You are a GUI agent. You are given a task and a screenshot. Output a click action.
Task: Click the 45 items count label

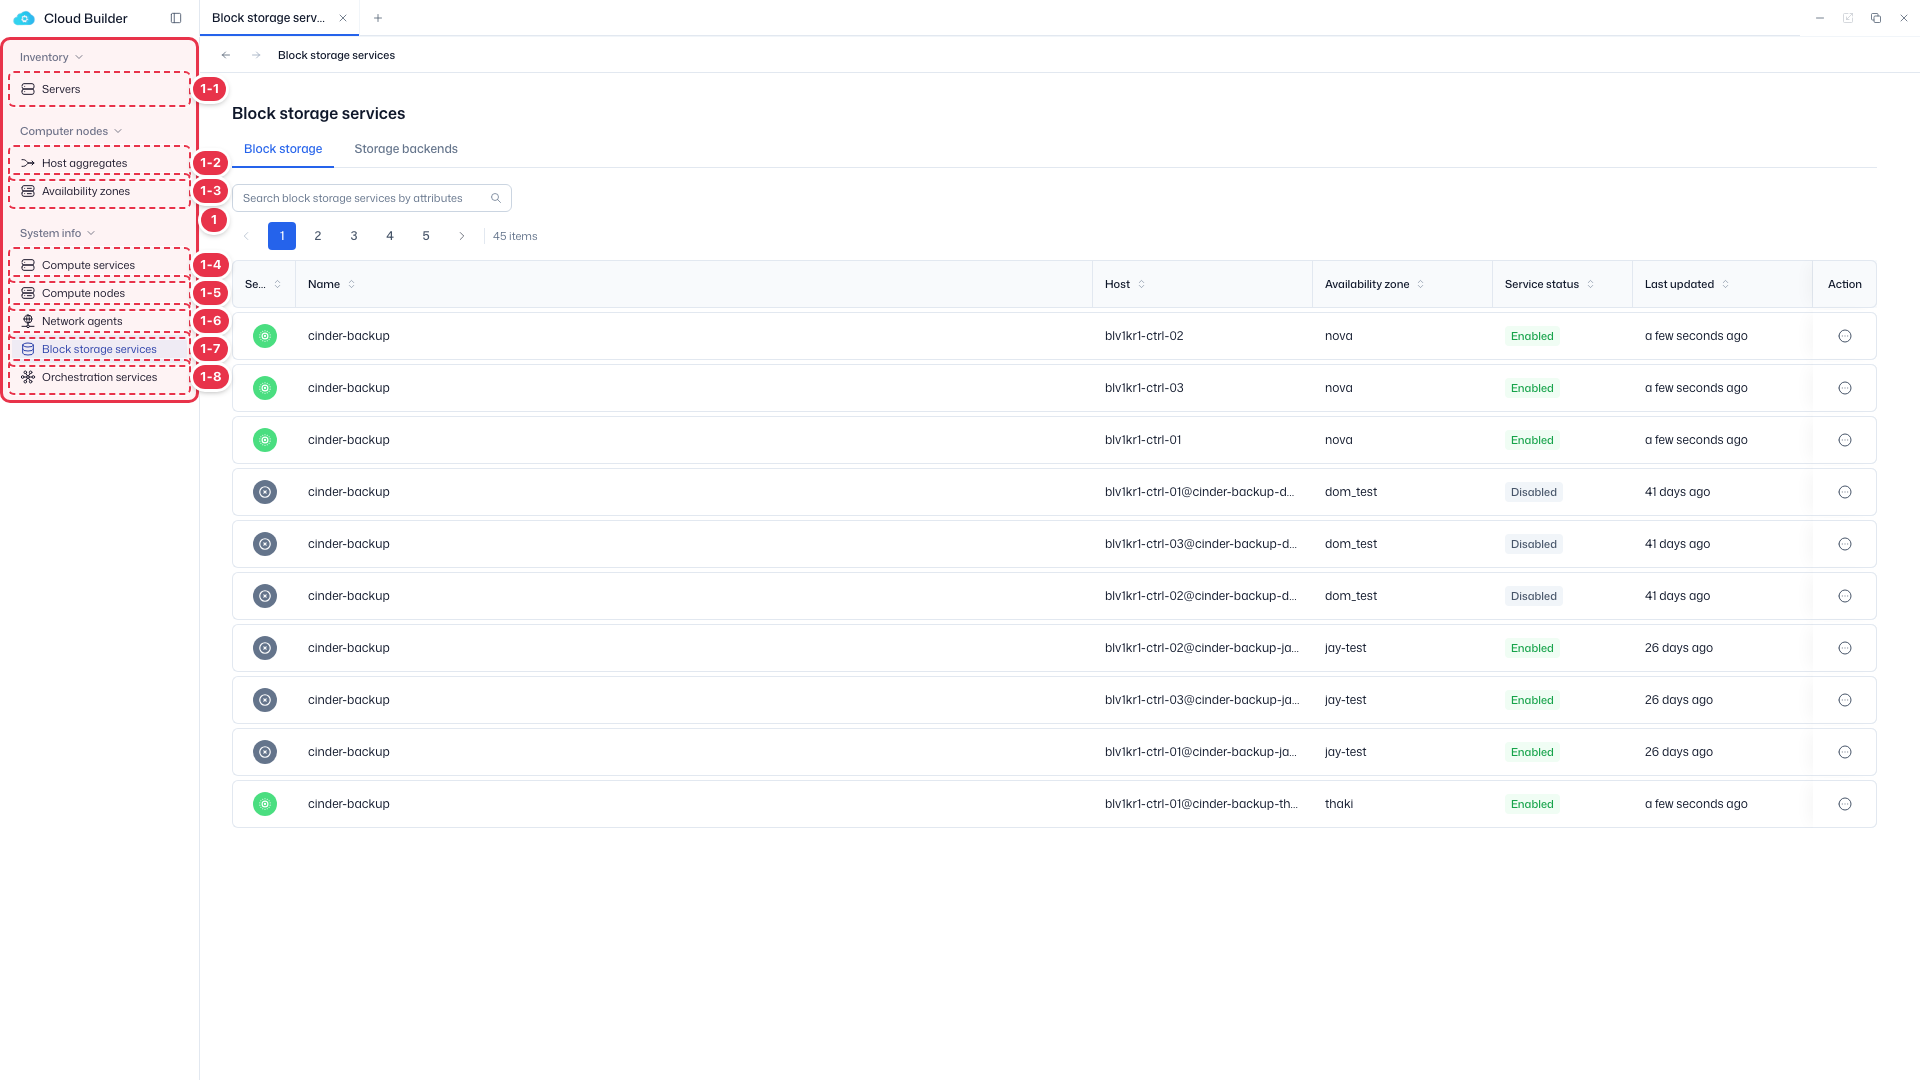click(515, 236)
